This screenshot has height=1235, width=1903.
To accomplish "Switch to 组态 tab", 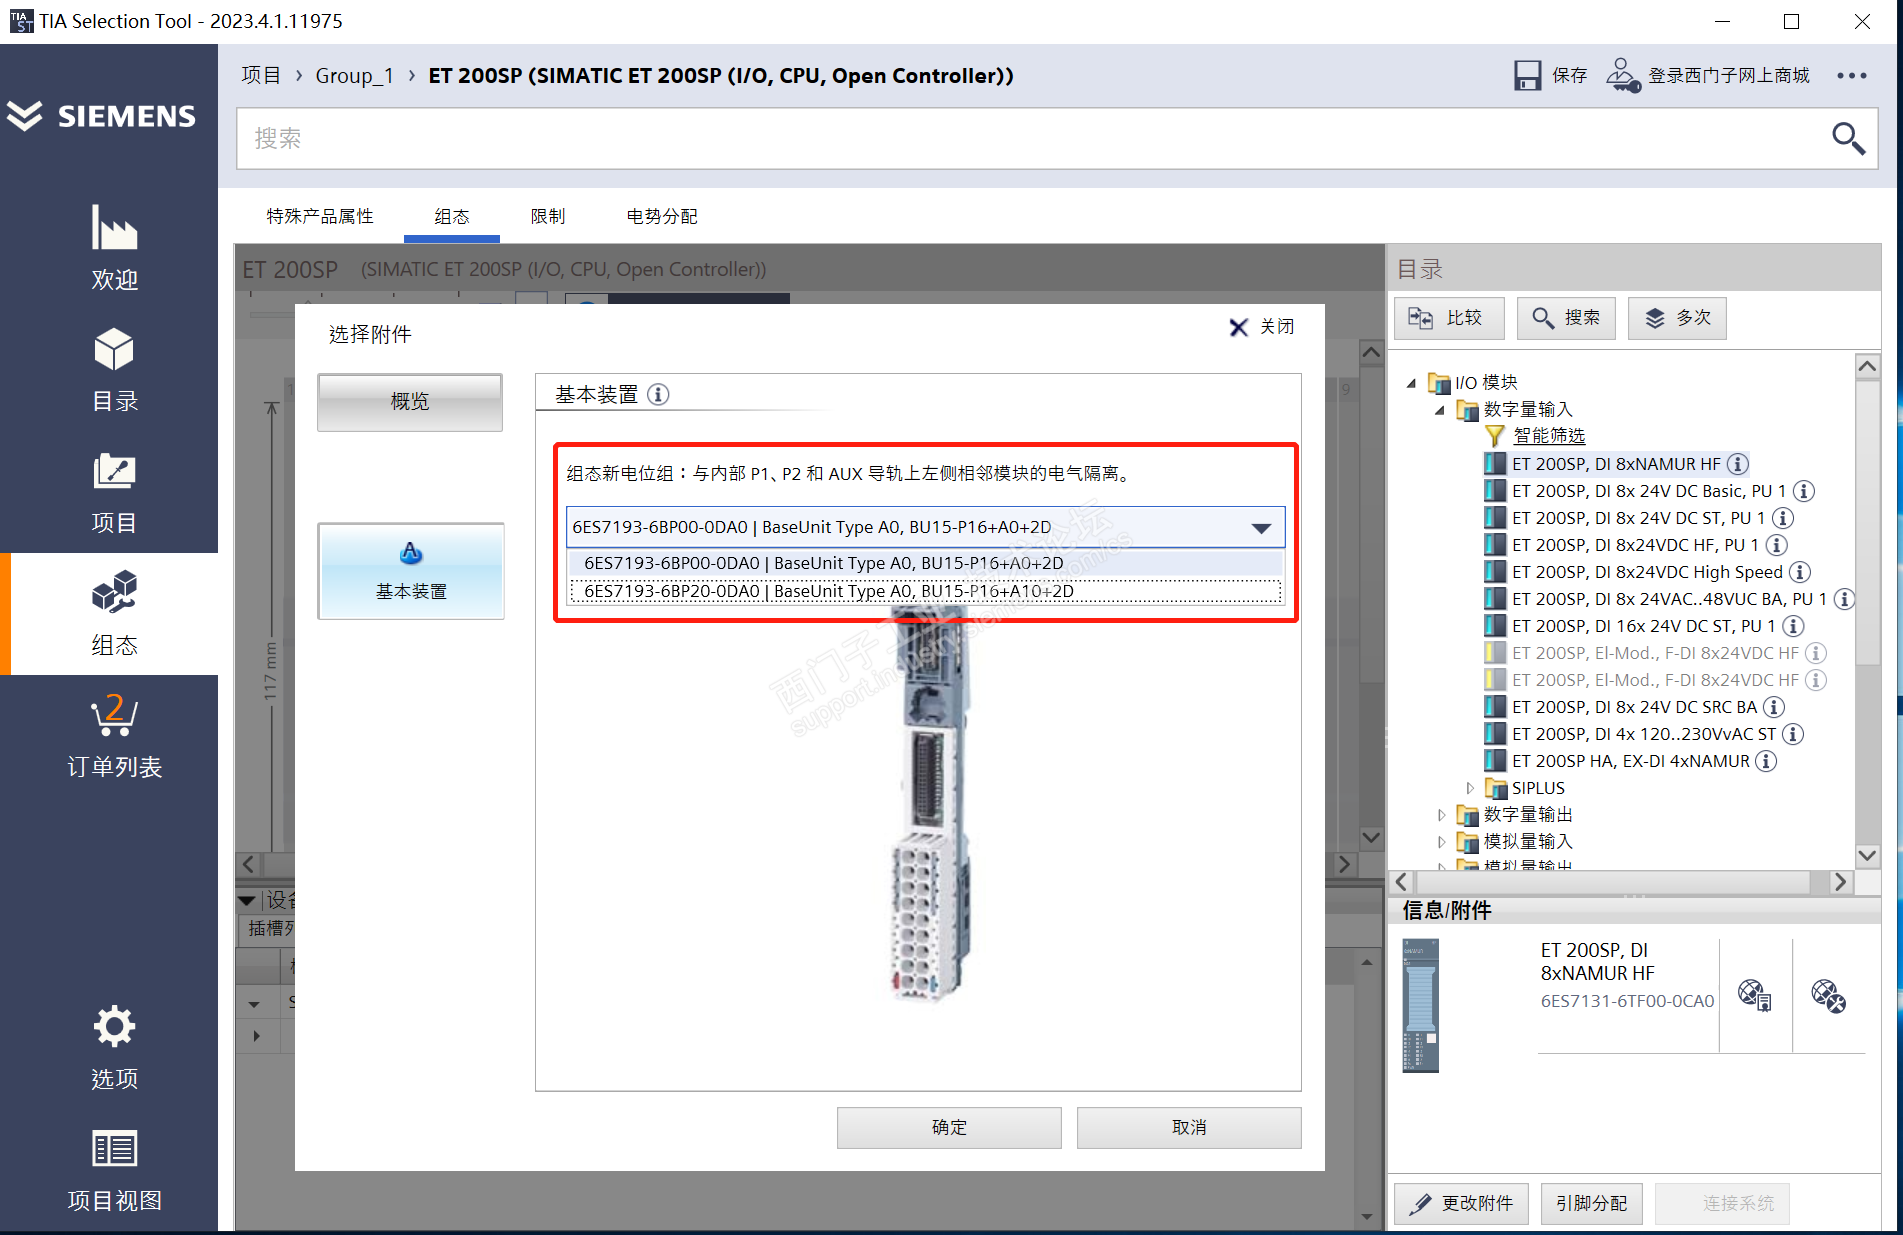I will [x=452, y=216].
